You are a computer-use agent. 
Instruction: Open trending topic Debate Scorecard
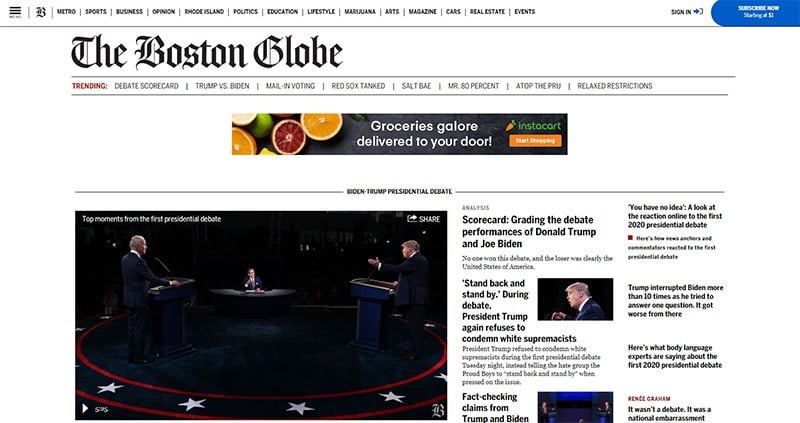tap(146, 86)
